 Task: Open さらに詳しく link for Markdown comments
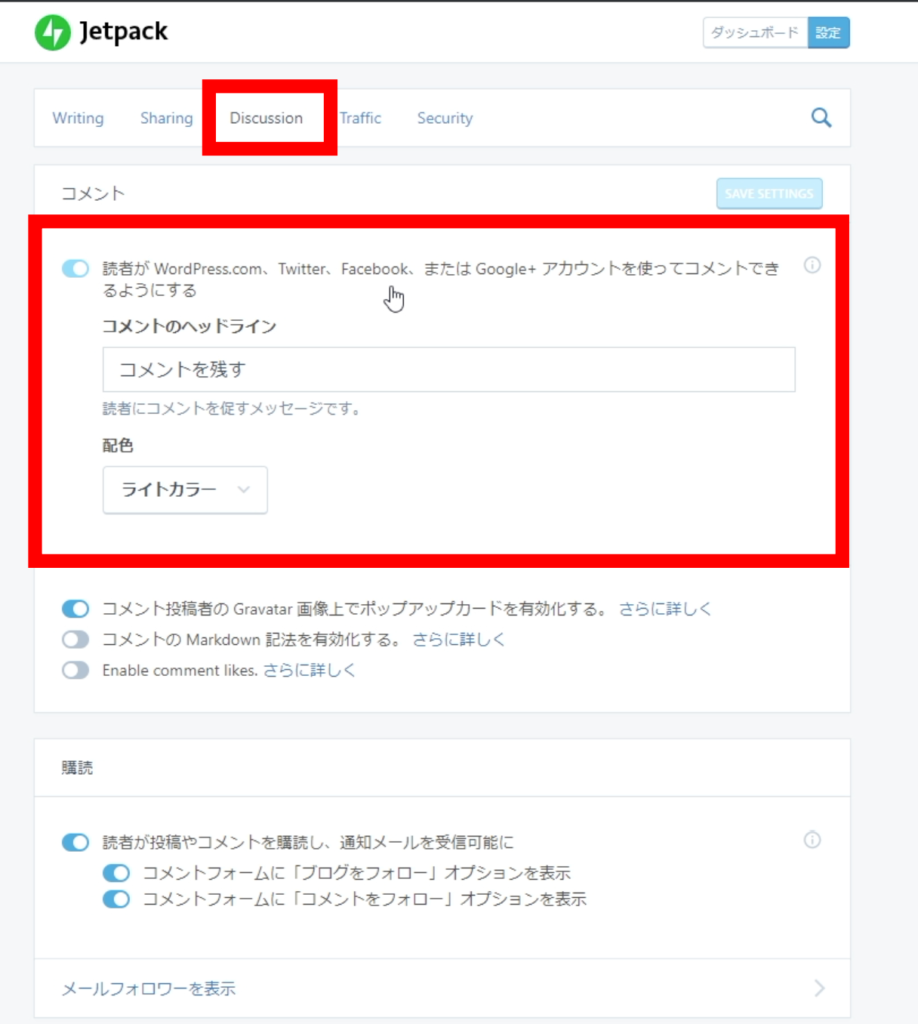coord(458,639)
